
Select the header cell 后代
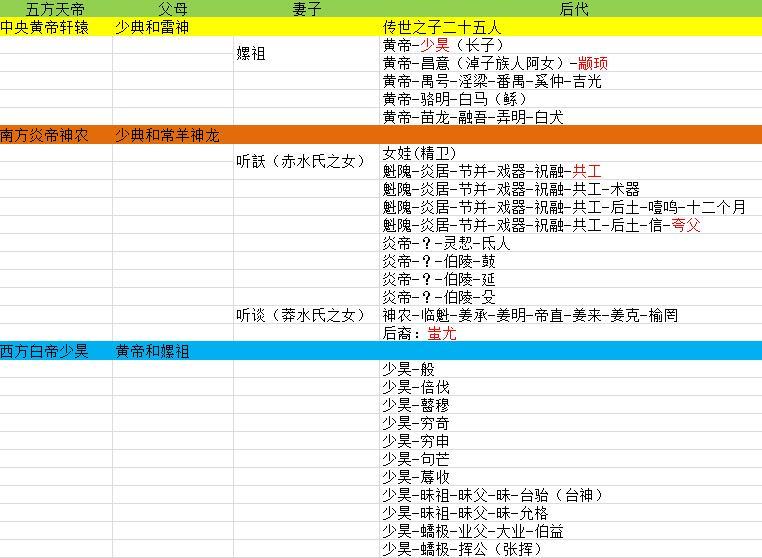pos(573,9)
